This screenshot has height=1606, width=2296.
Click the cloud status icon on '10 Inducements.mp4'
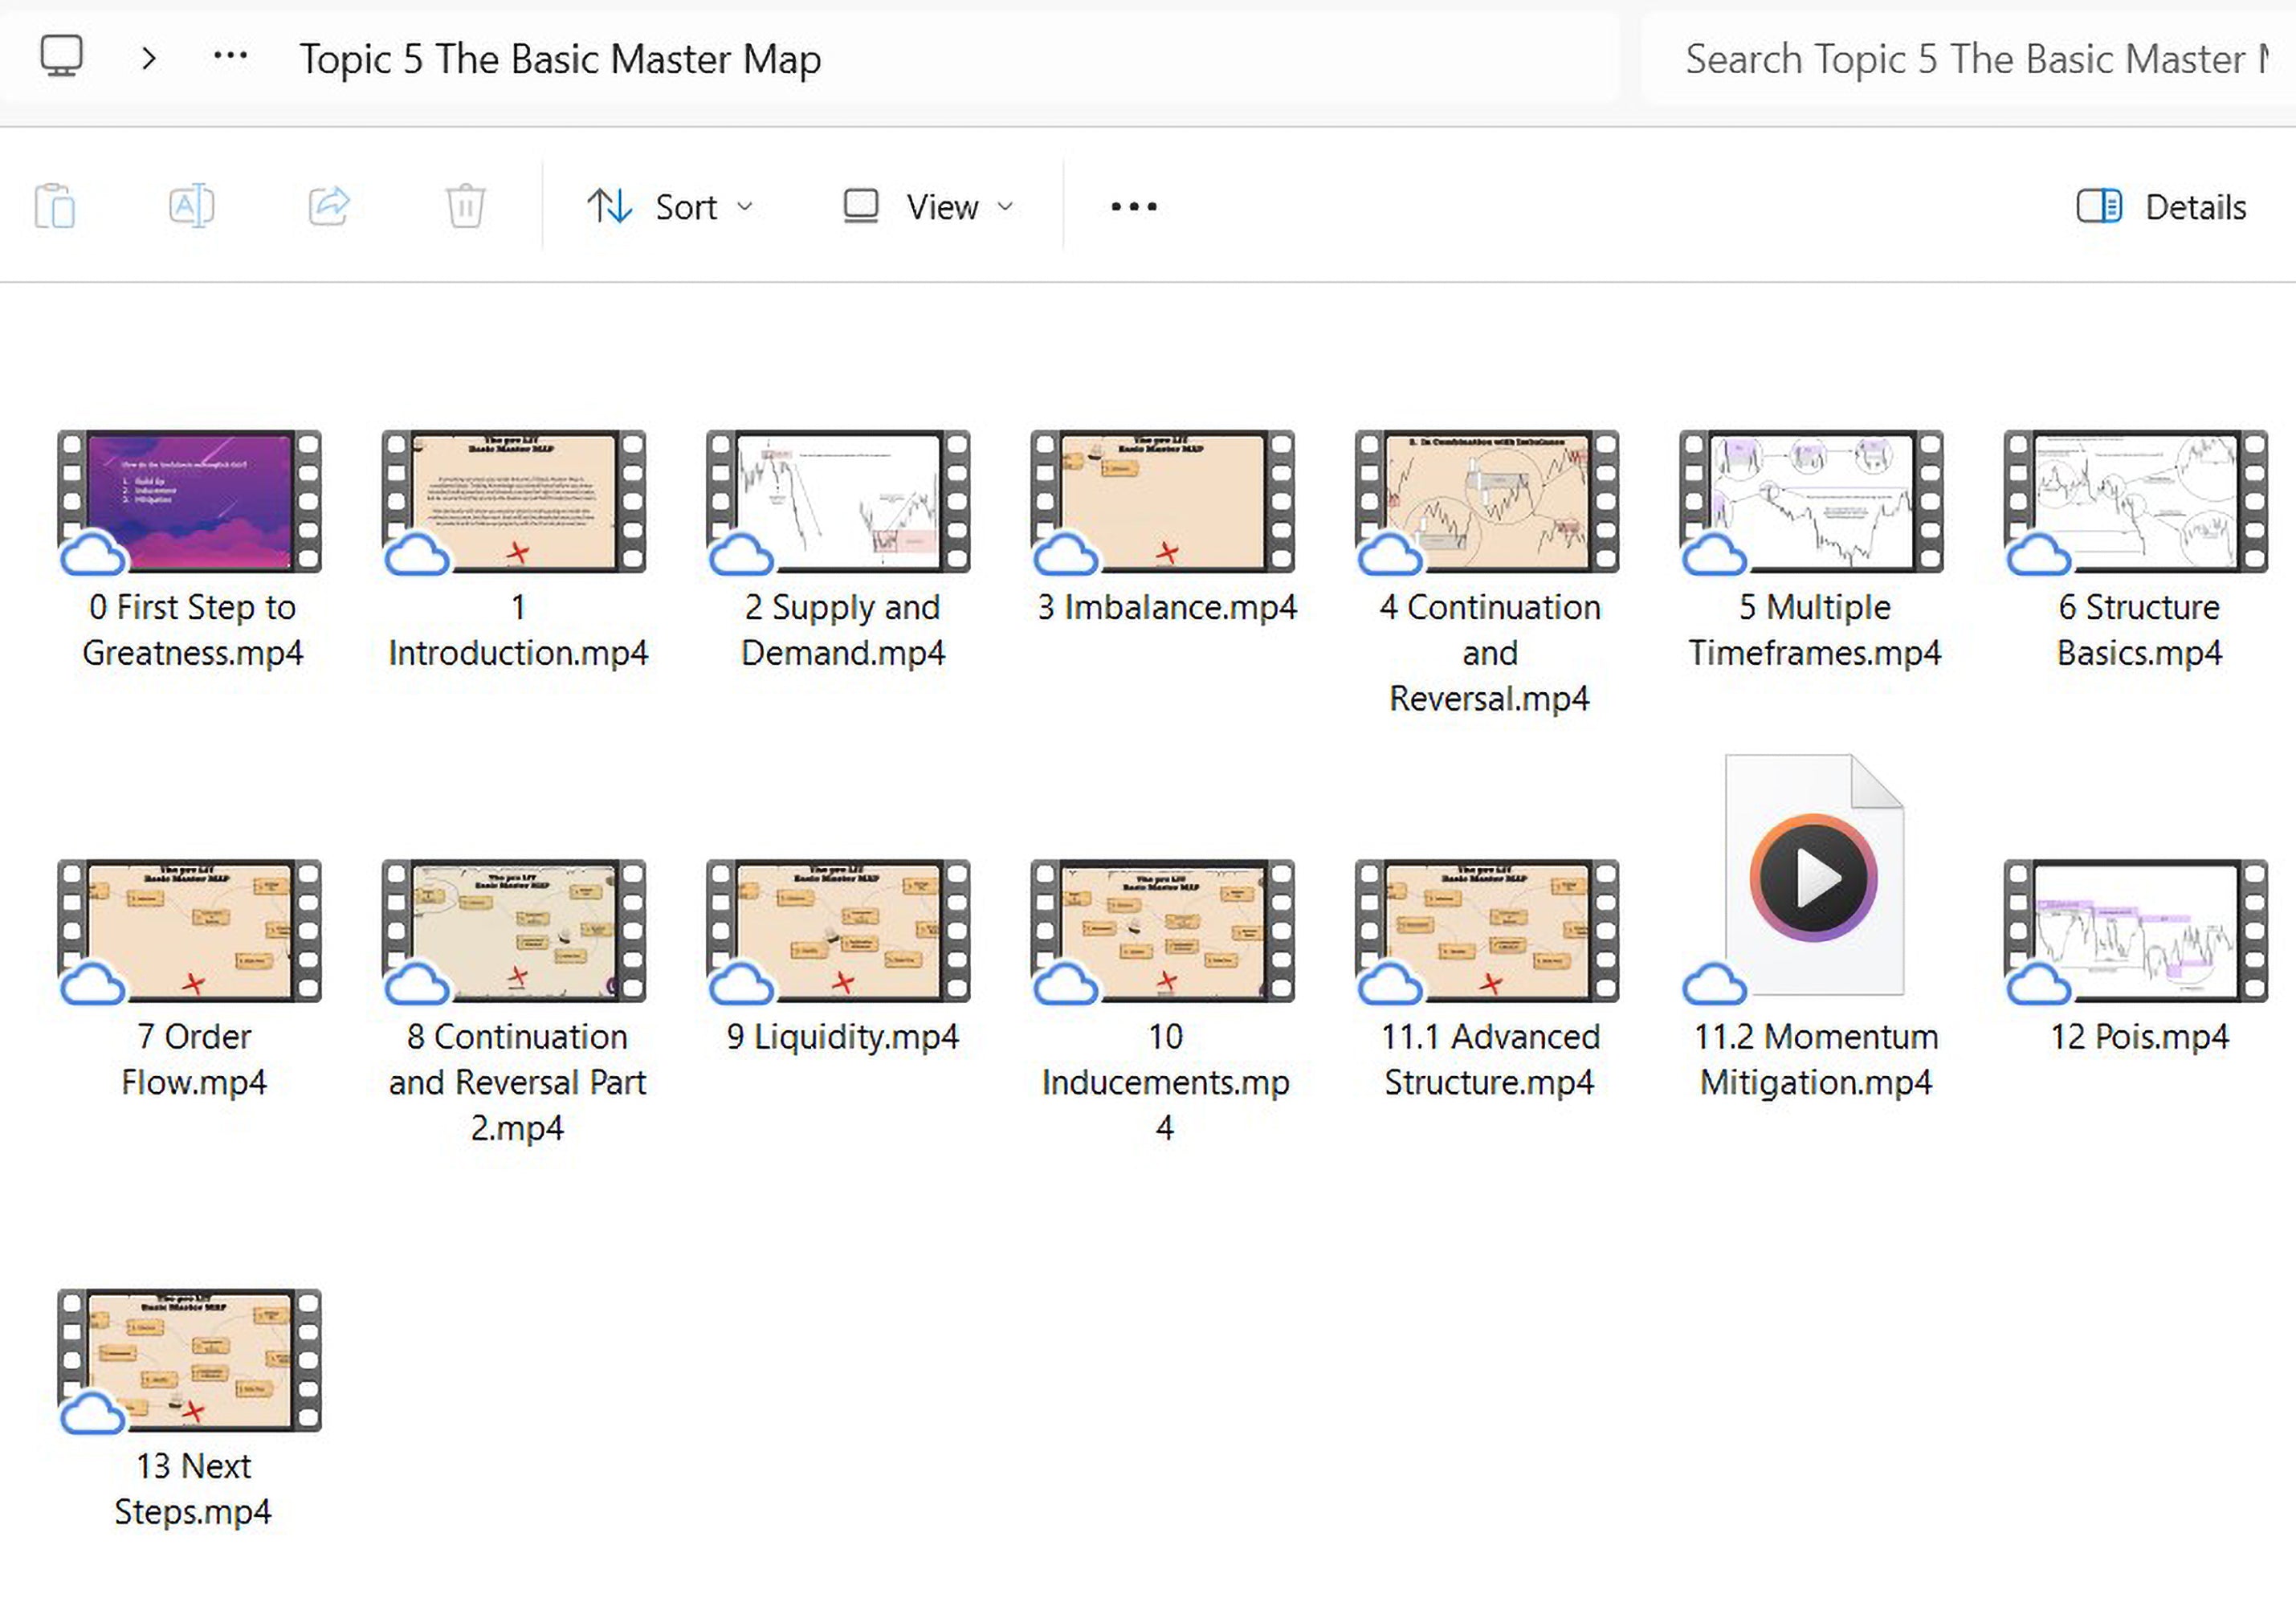point(1066,984)
